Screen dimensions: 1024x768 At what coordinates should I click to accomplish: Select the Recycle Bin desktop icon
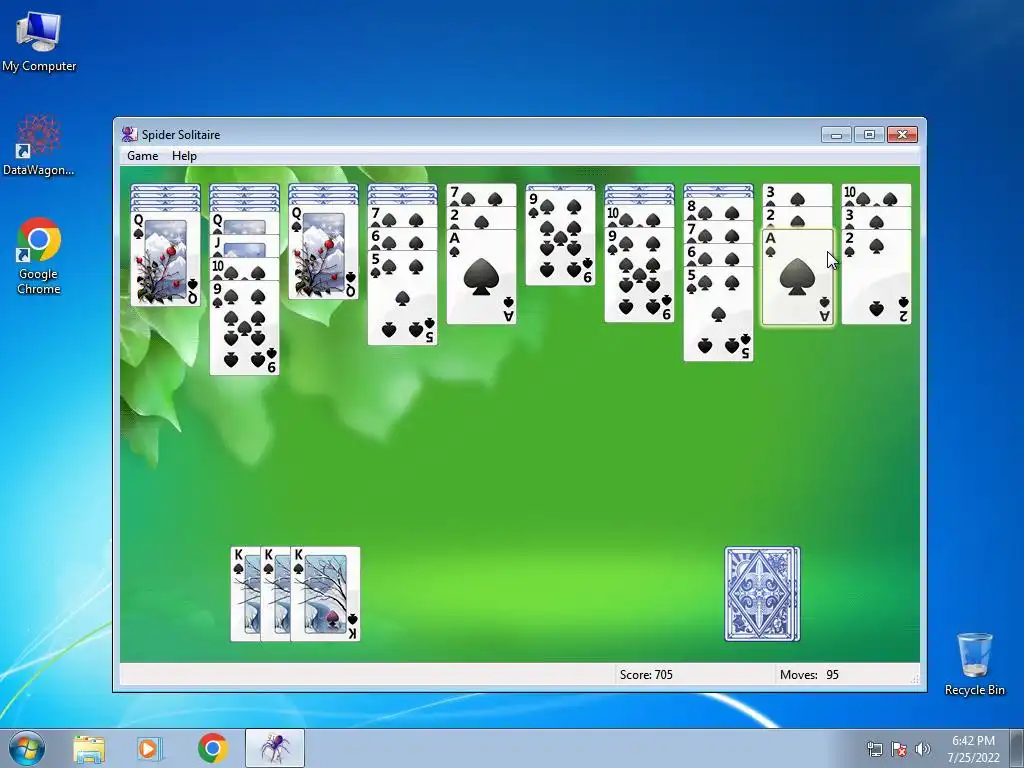(x=974, y=664)
